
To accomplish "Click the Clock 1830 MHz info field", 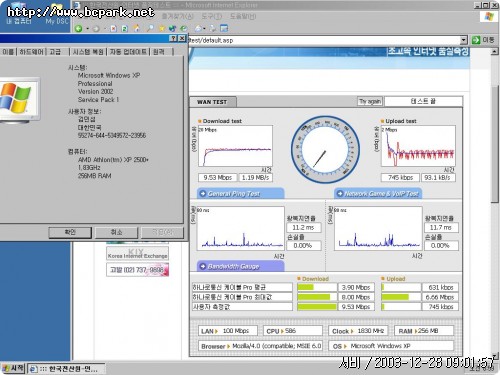I will click(x=358, y=331).
